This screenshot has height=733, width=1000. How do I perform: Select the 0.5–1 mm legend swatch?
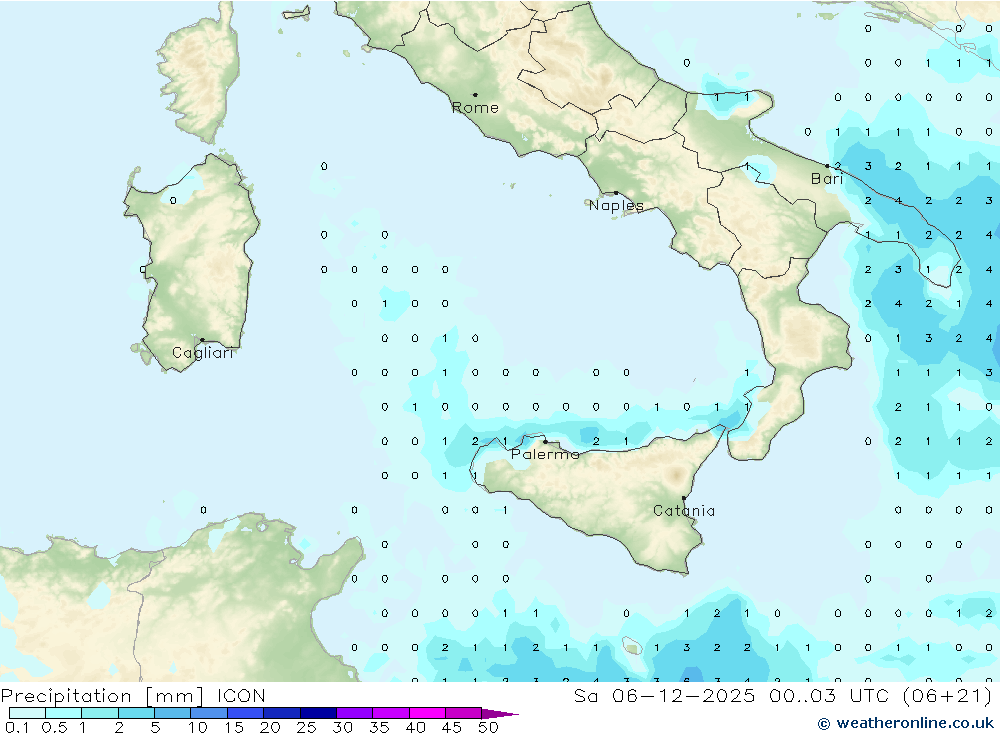pos(64,713)
